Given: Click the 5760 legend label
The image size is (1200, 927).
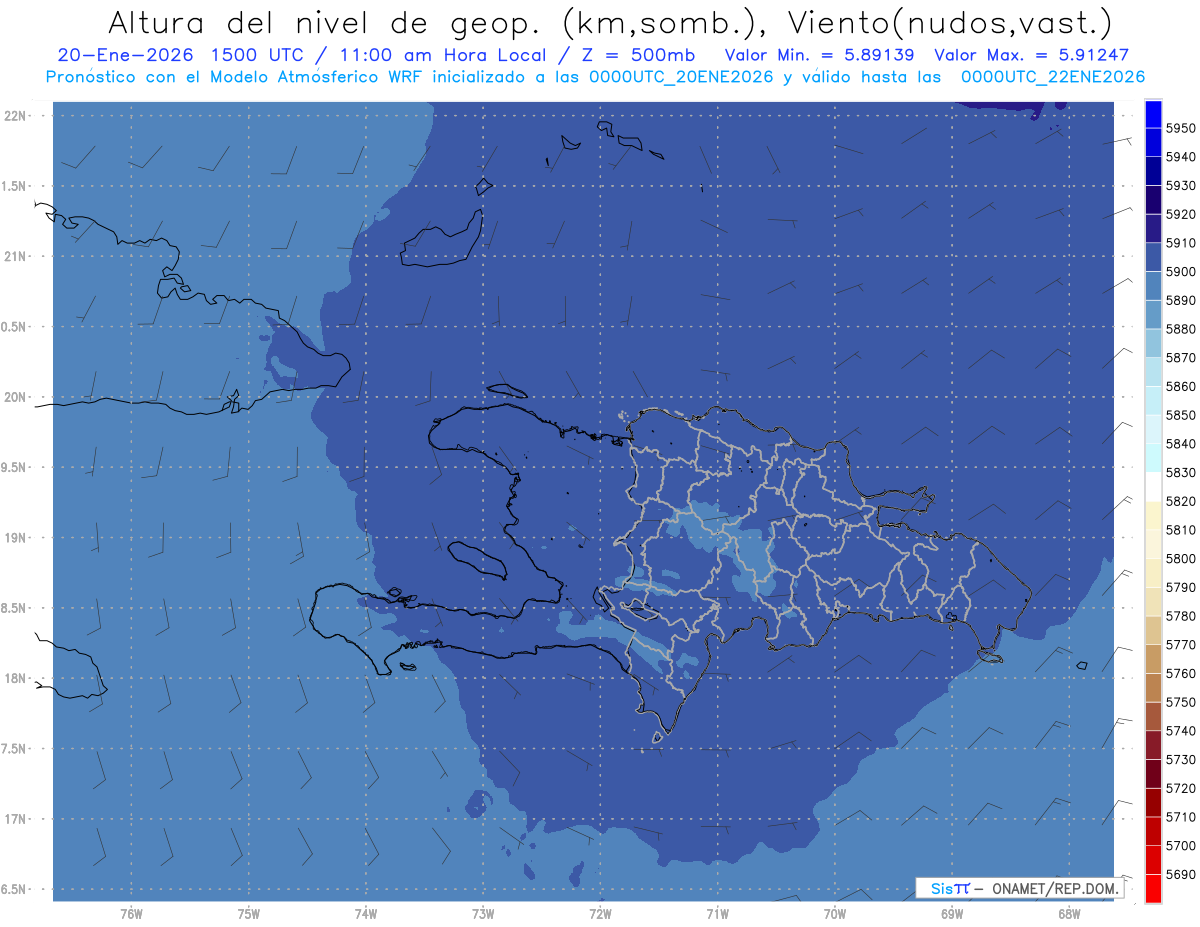Looking at the screenshot, I should click(x=1180, y=673).
